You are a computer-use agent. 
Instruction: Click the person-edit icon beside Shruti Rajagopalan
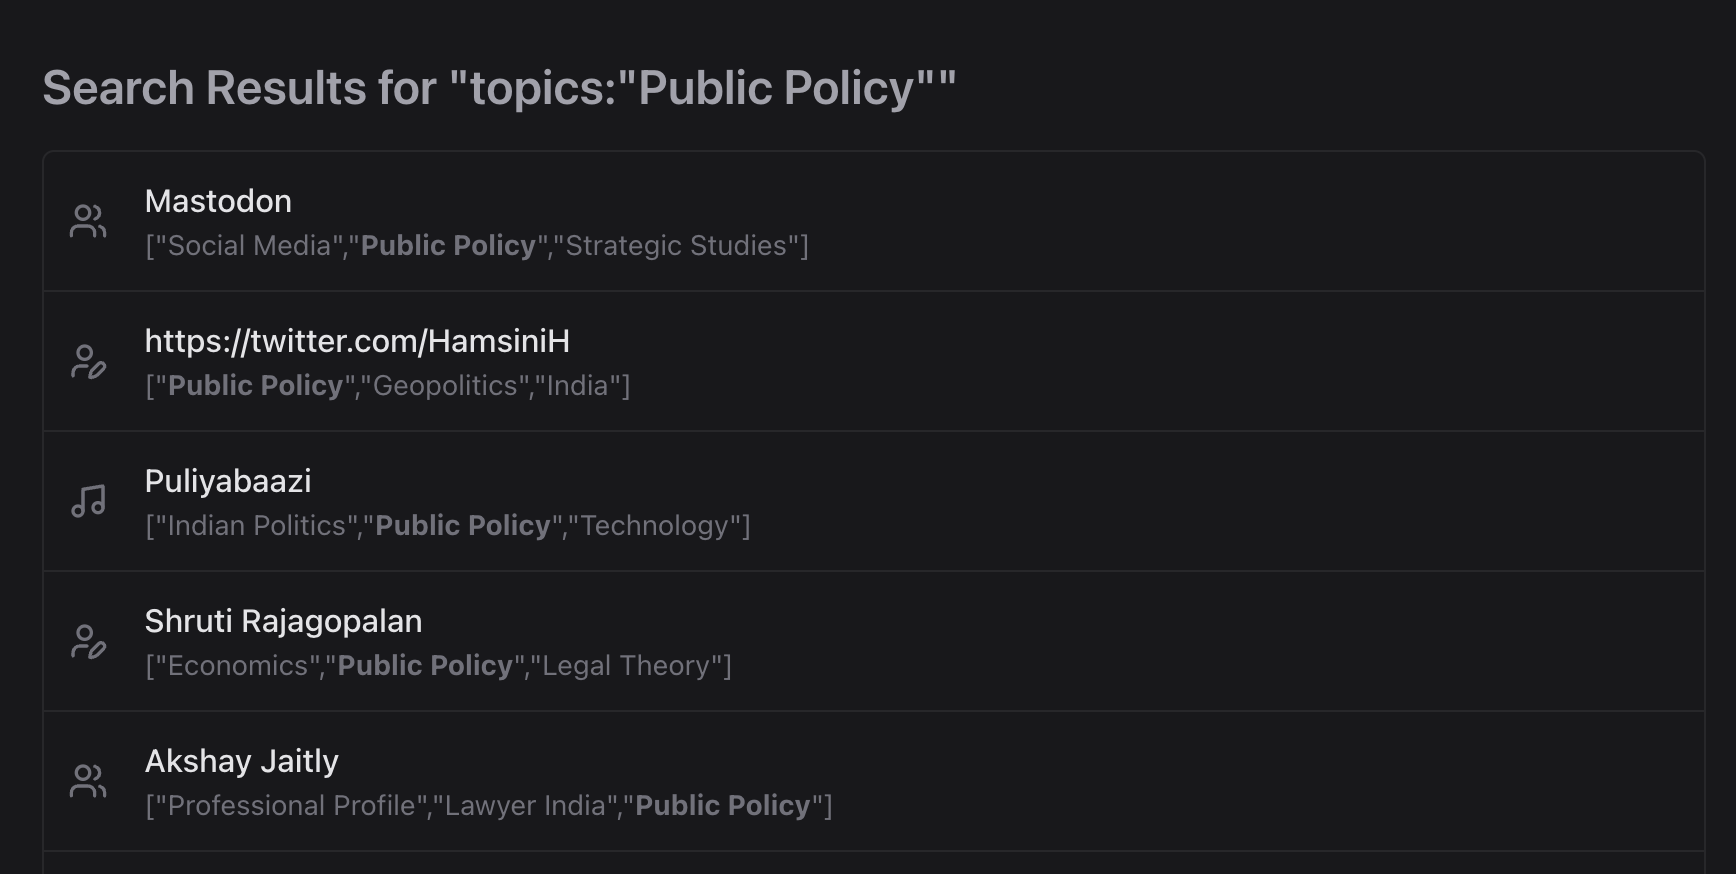pos(88,641)
